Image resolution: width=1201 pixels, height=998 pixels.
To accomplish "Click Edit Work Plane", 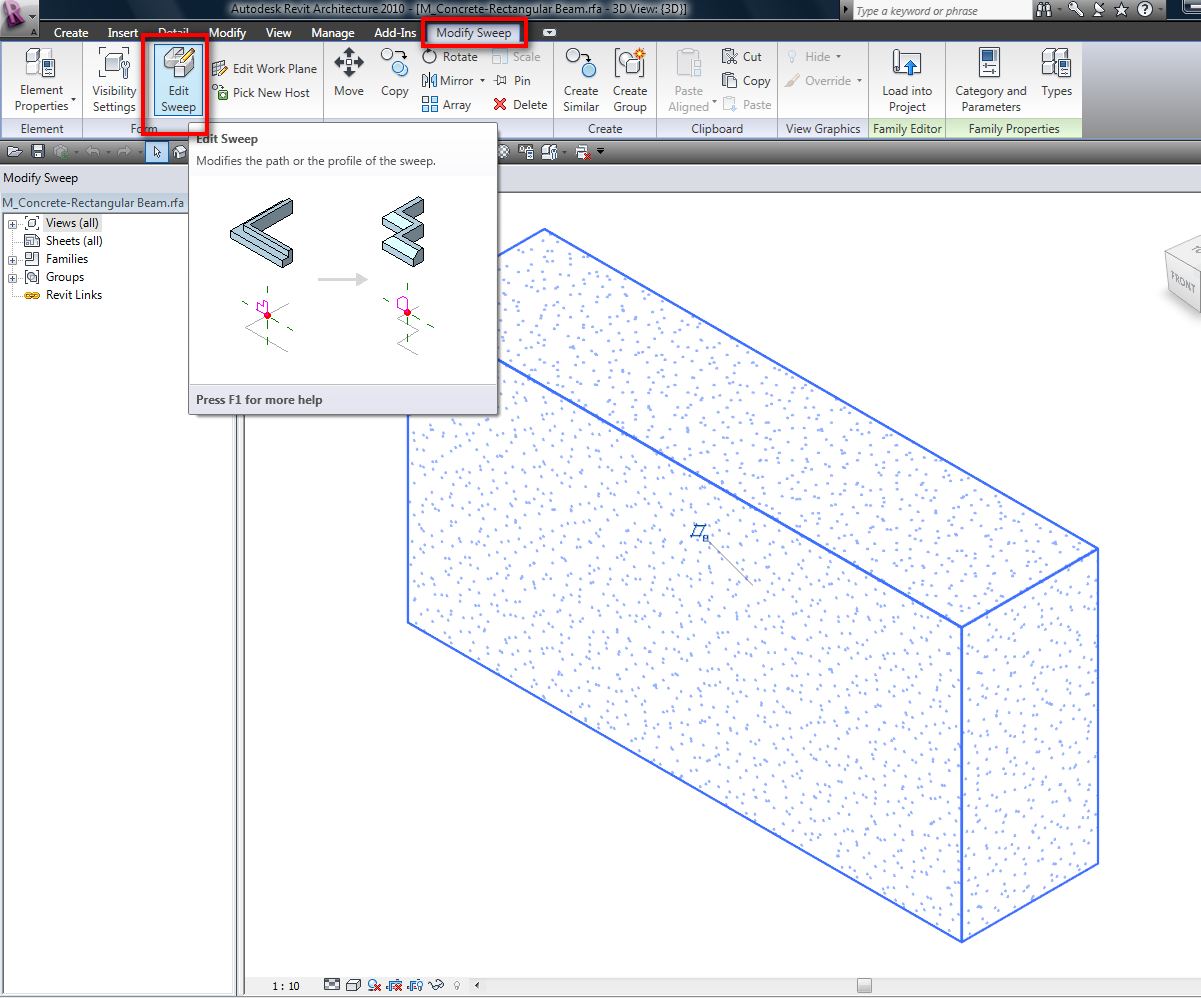I will coord(265,69).
